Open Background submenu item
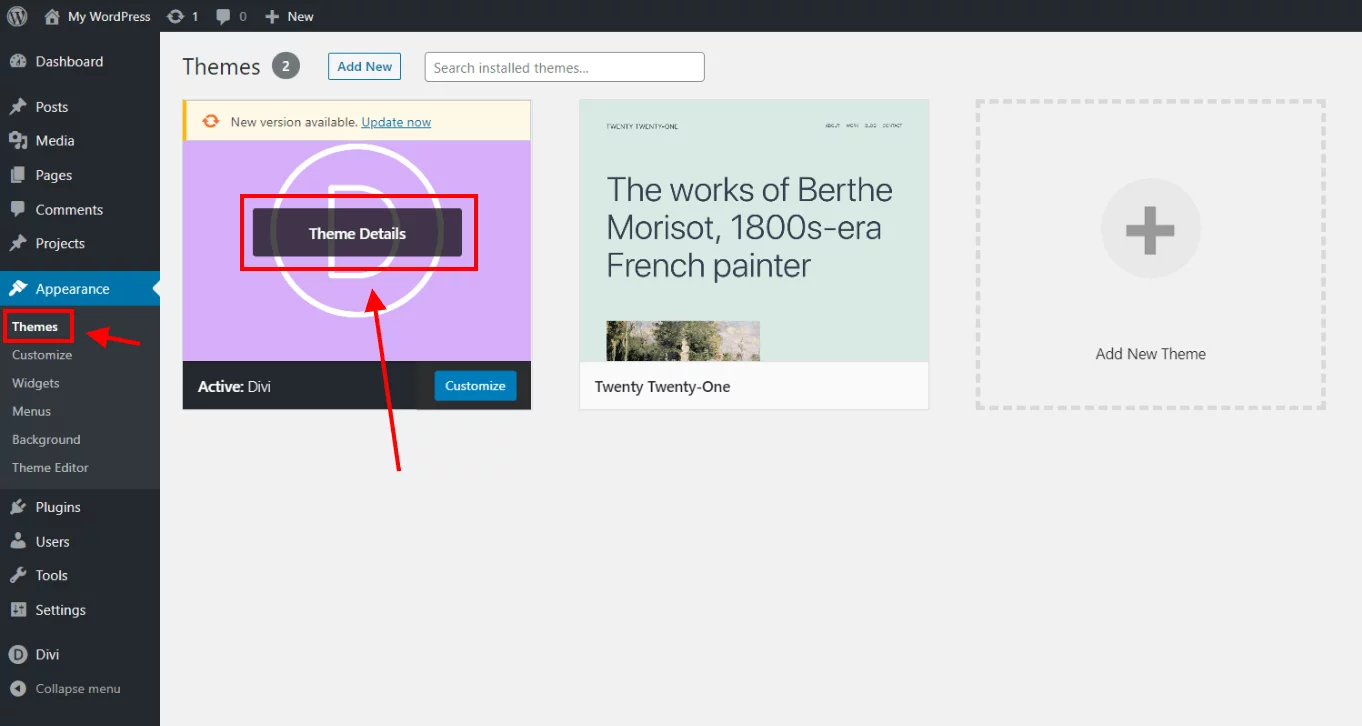Viewport: 1362px width, 726px height. (46, 439)
